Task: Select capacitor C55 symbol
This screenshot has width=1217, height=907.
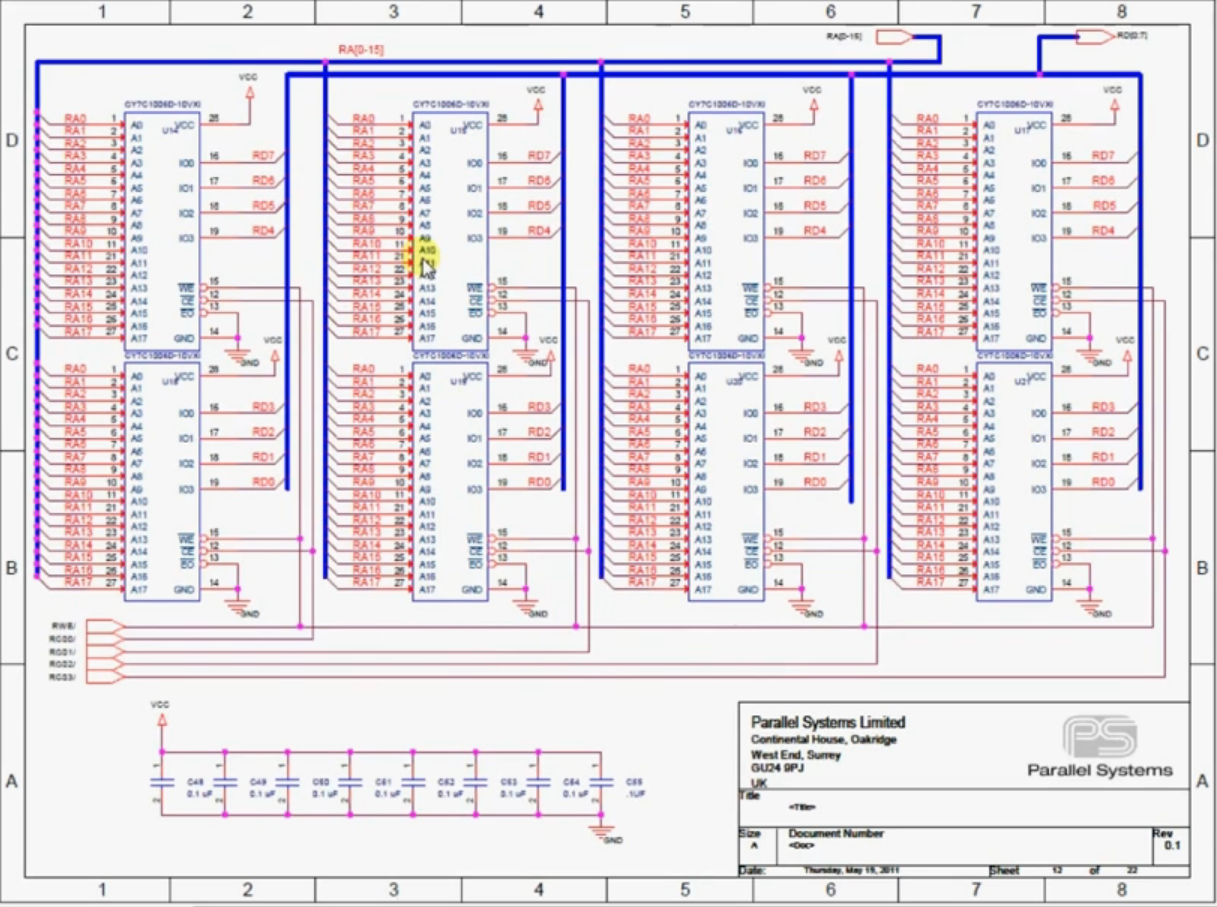Action: point(600,782)
